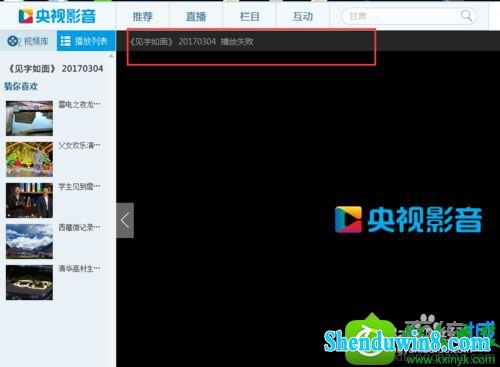Click the 央视影音 logo in header
This screenshot has width=500, height=367.
pos(57,16)
